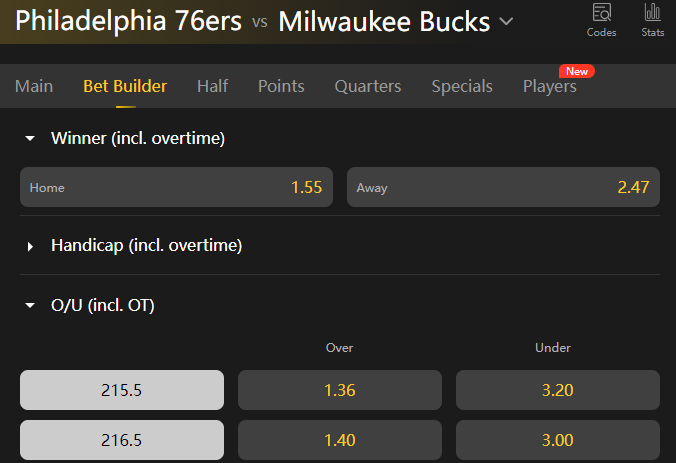Select Under 215.5 at odds 3.20
The height and width of the screenshot is (463, 676).
tap(558, 390)
